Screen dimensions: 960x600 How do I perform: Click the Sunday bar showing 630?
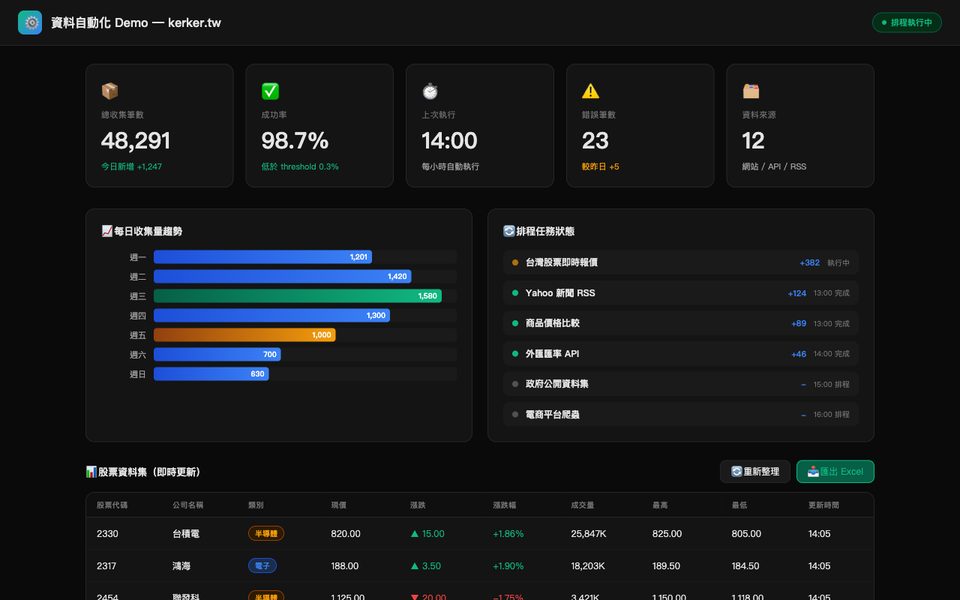pos(211,374)
